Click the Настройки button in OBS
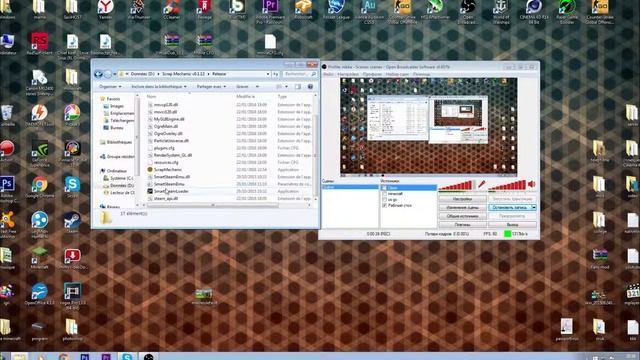Image resolution: width=640 pixels, height=360 pixels. 462,199
